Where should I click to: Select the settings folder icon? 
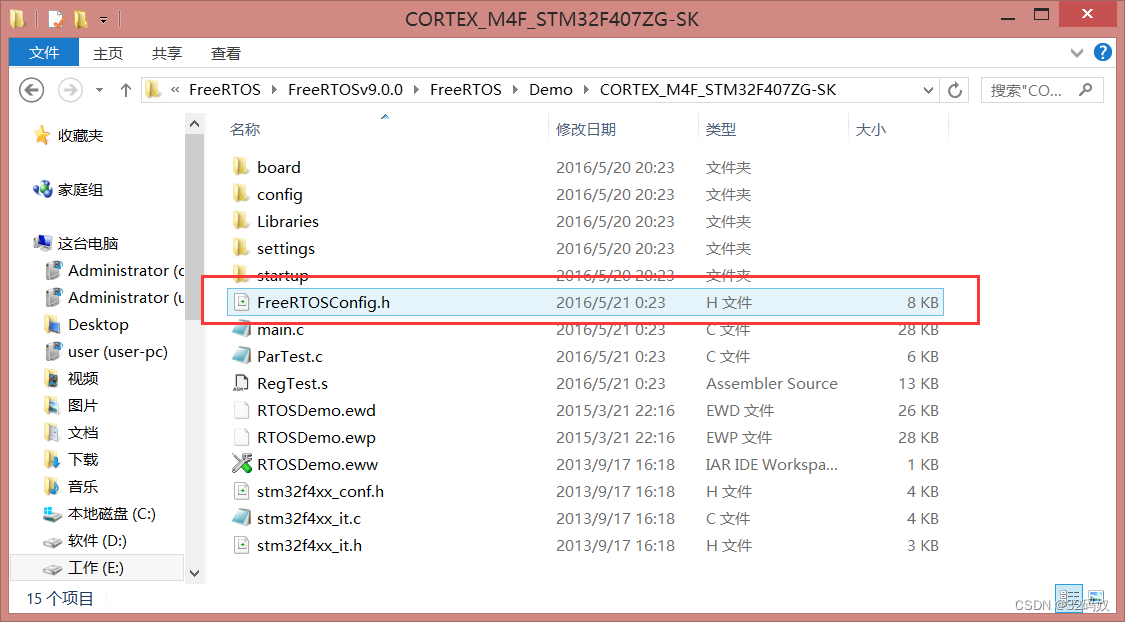(x=241, y=248)
